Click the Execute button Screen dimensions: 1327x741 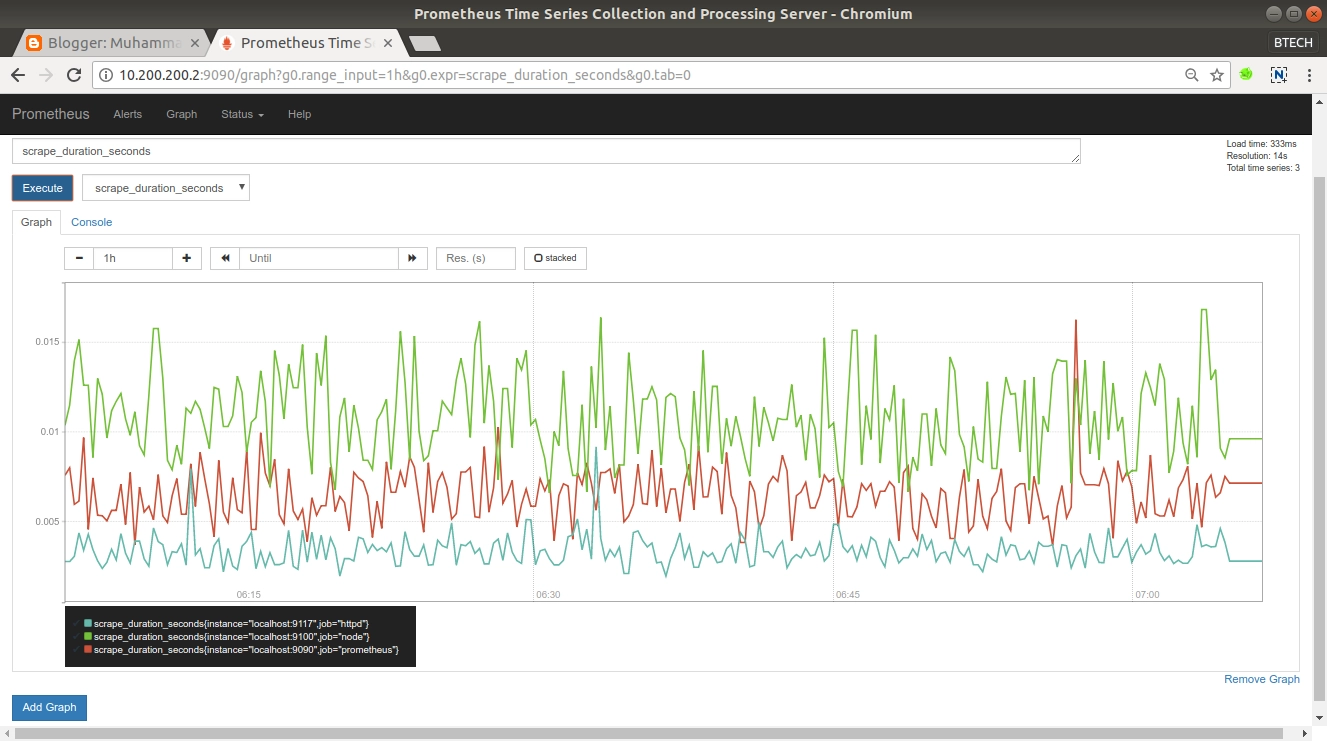pyautogui.click(x=42, y=188)
